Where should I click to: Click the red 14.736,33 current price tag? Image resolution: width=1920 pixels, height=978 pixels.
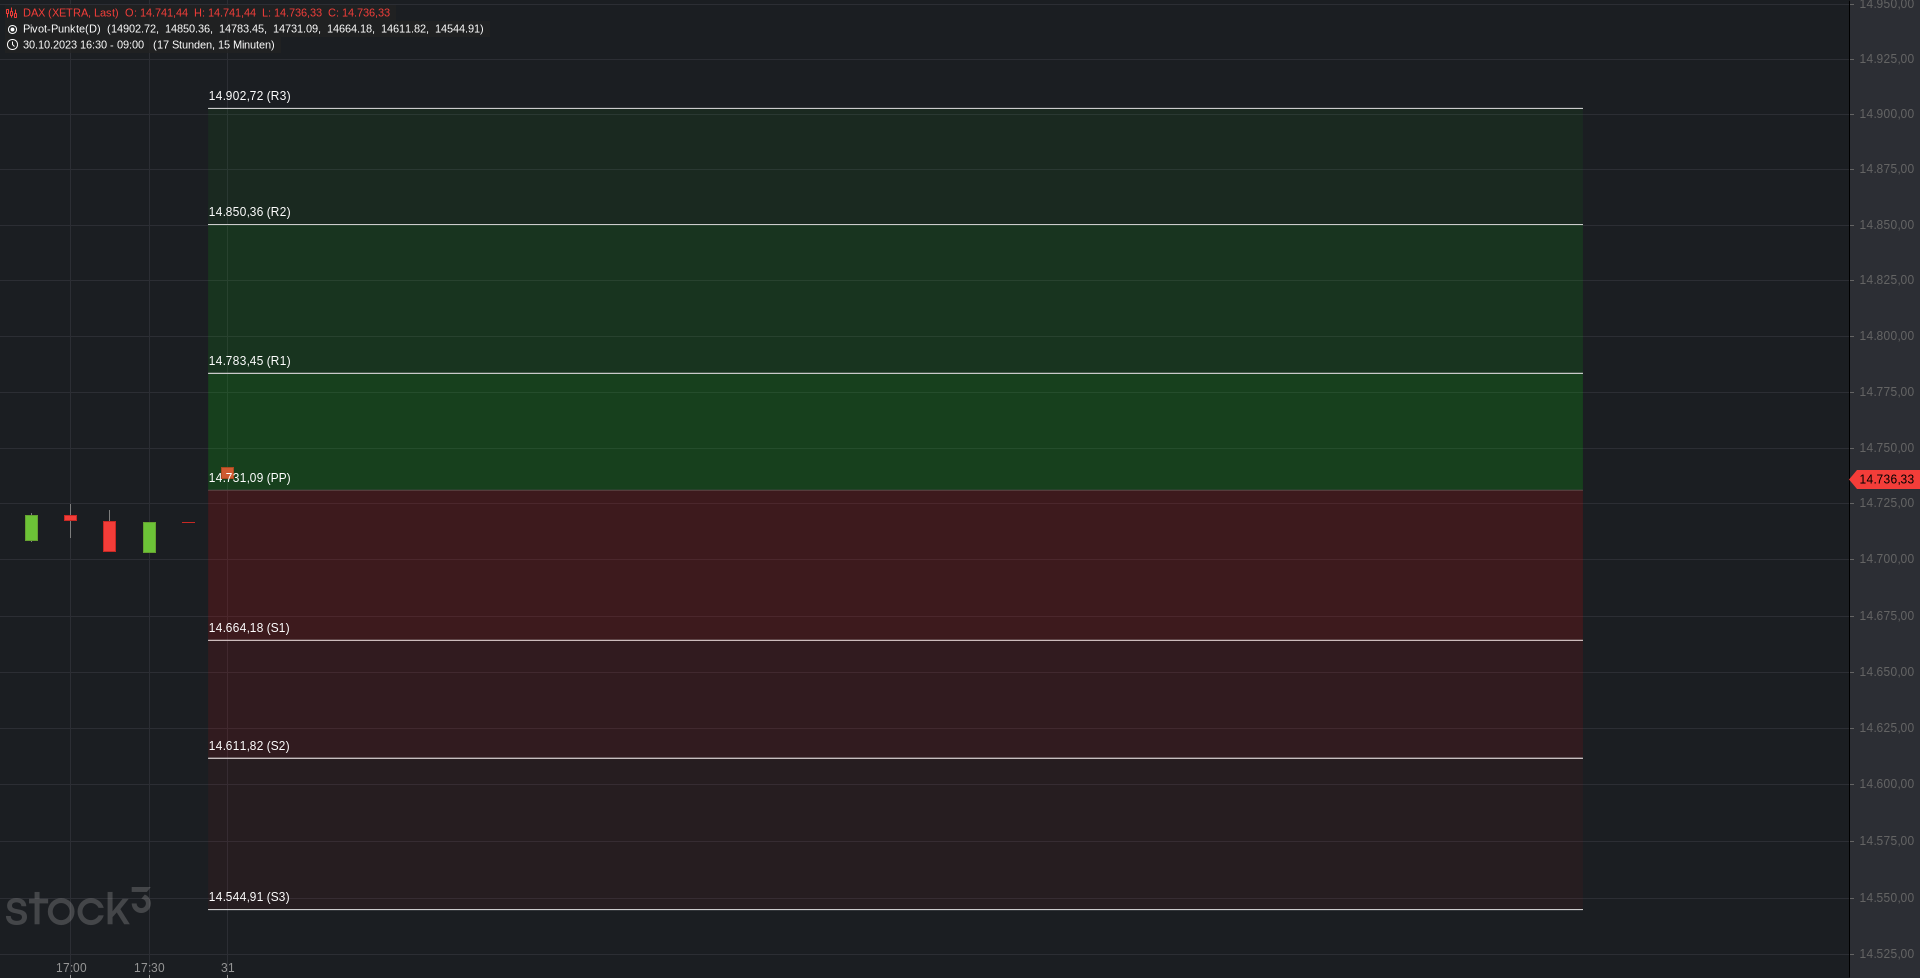coord(1885,480)
